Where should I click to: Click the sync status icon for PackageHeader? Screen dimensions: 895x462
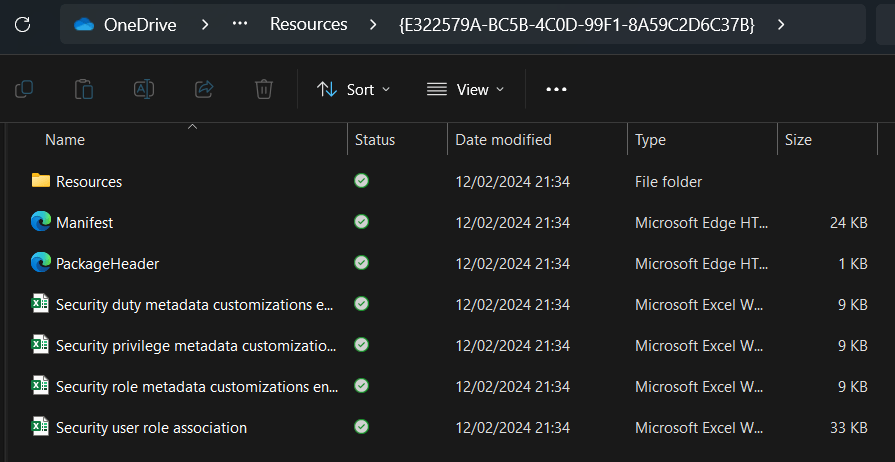[362, 263]
